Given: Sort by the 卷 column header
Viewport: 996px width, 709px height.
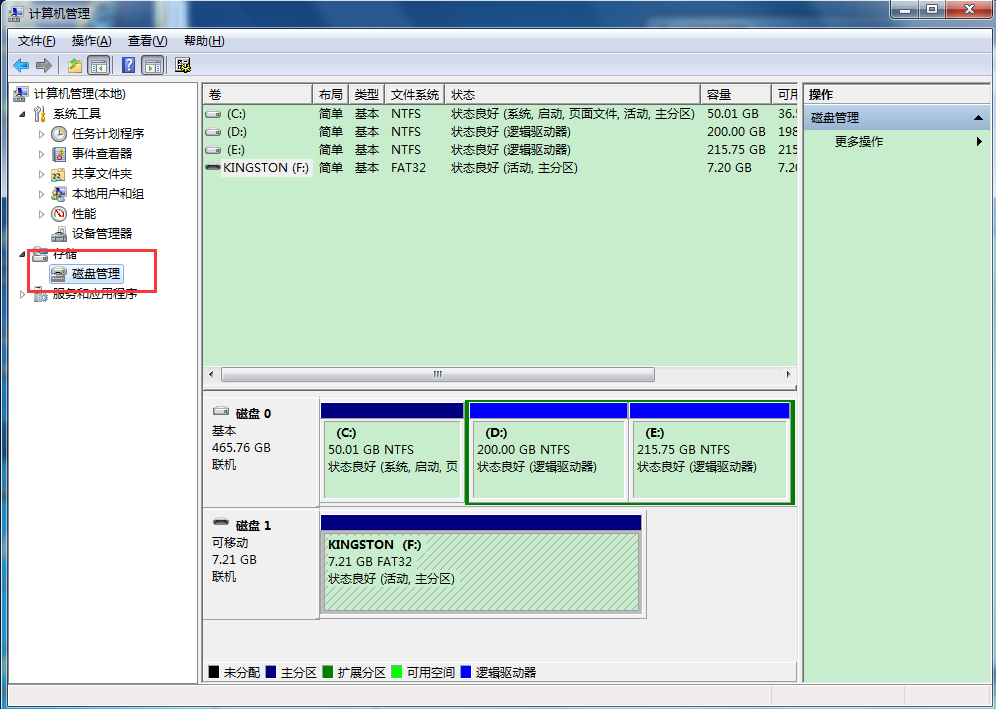Looking at the screenshot, I should coord(258,95).
